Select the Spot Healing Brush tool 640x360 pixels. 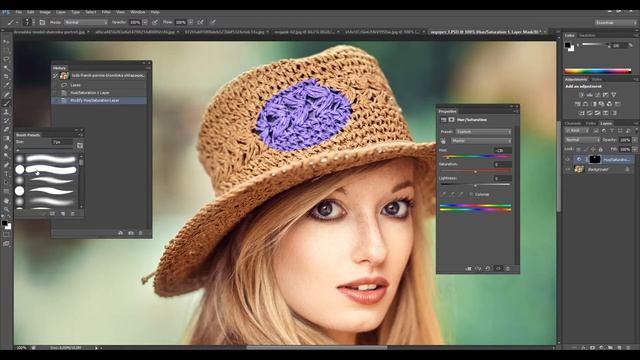(x=6, y=94)
